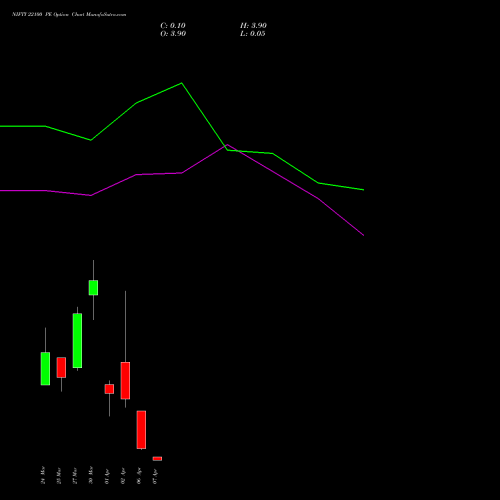Screen dimensions: 500x500
Task: Select the 24 Mar date label
Action: [43, 475]
